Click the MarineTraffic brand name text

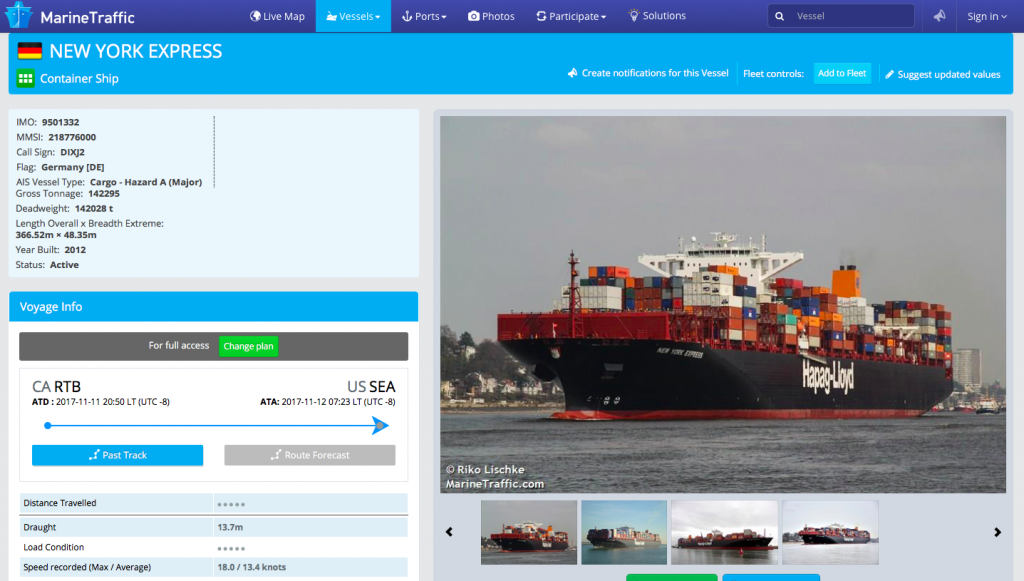[x=88, y=18]
